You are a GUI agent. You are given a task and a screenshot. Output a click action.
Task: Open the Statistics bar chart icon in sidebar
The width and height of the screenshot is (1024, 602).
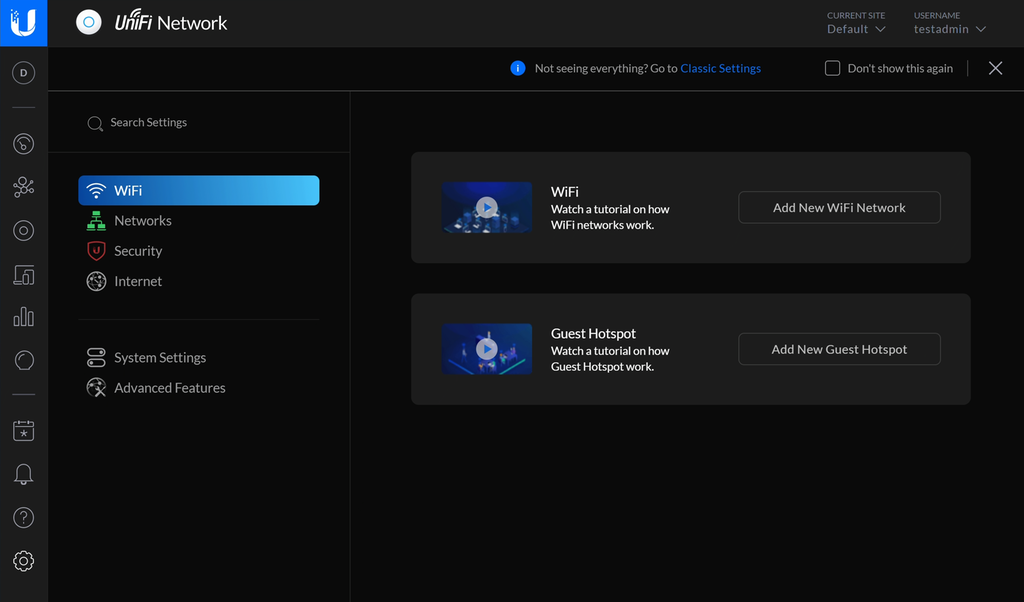point(24,317)
